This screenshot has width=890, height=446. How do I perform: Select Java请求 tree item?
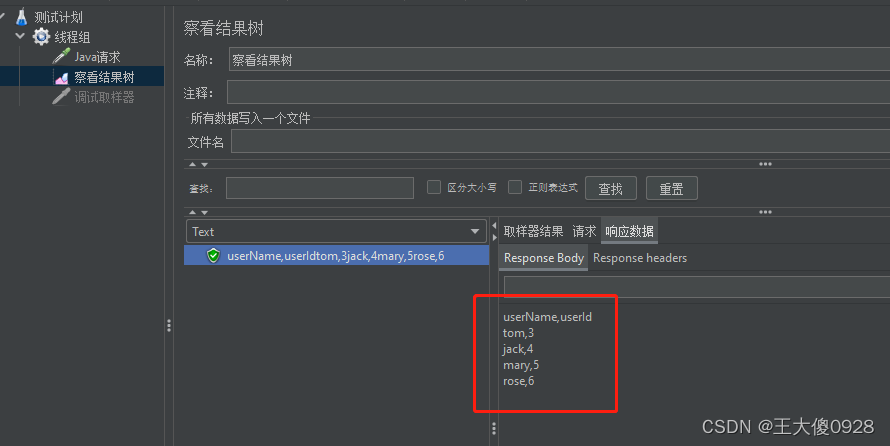(x=97, y=57)
